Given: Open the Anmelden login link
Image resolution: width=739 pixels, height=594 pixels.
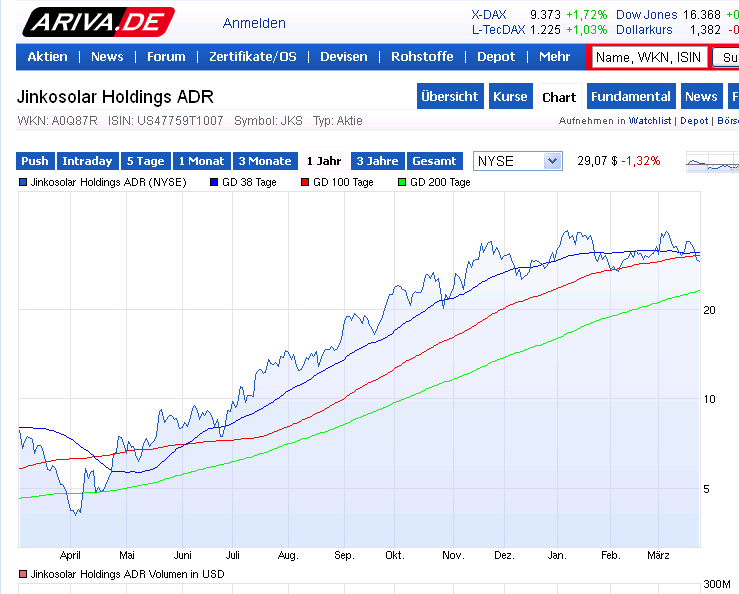Looking at the screenshot, I should coord(254,23).
